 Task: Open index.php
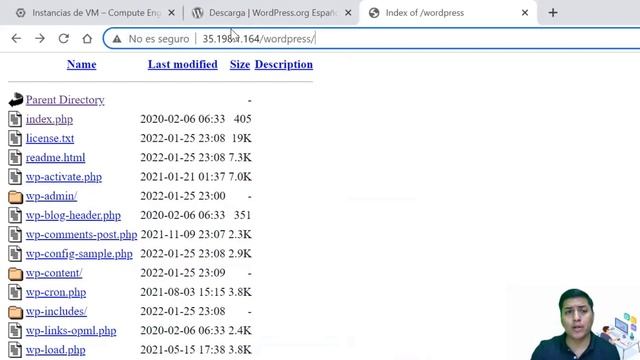49,119
